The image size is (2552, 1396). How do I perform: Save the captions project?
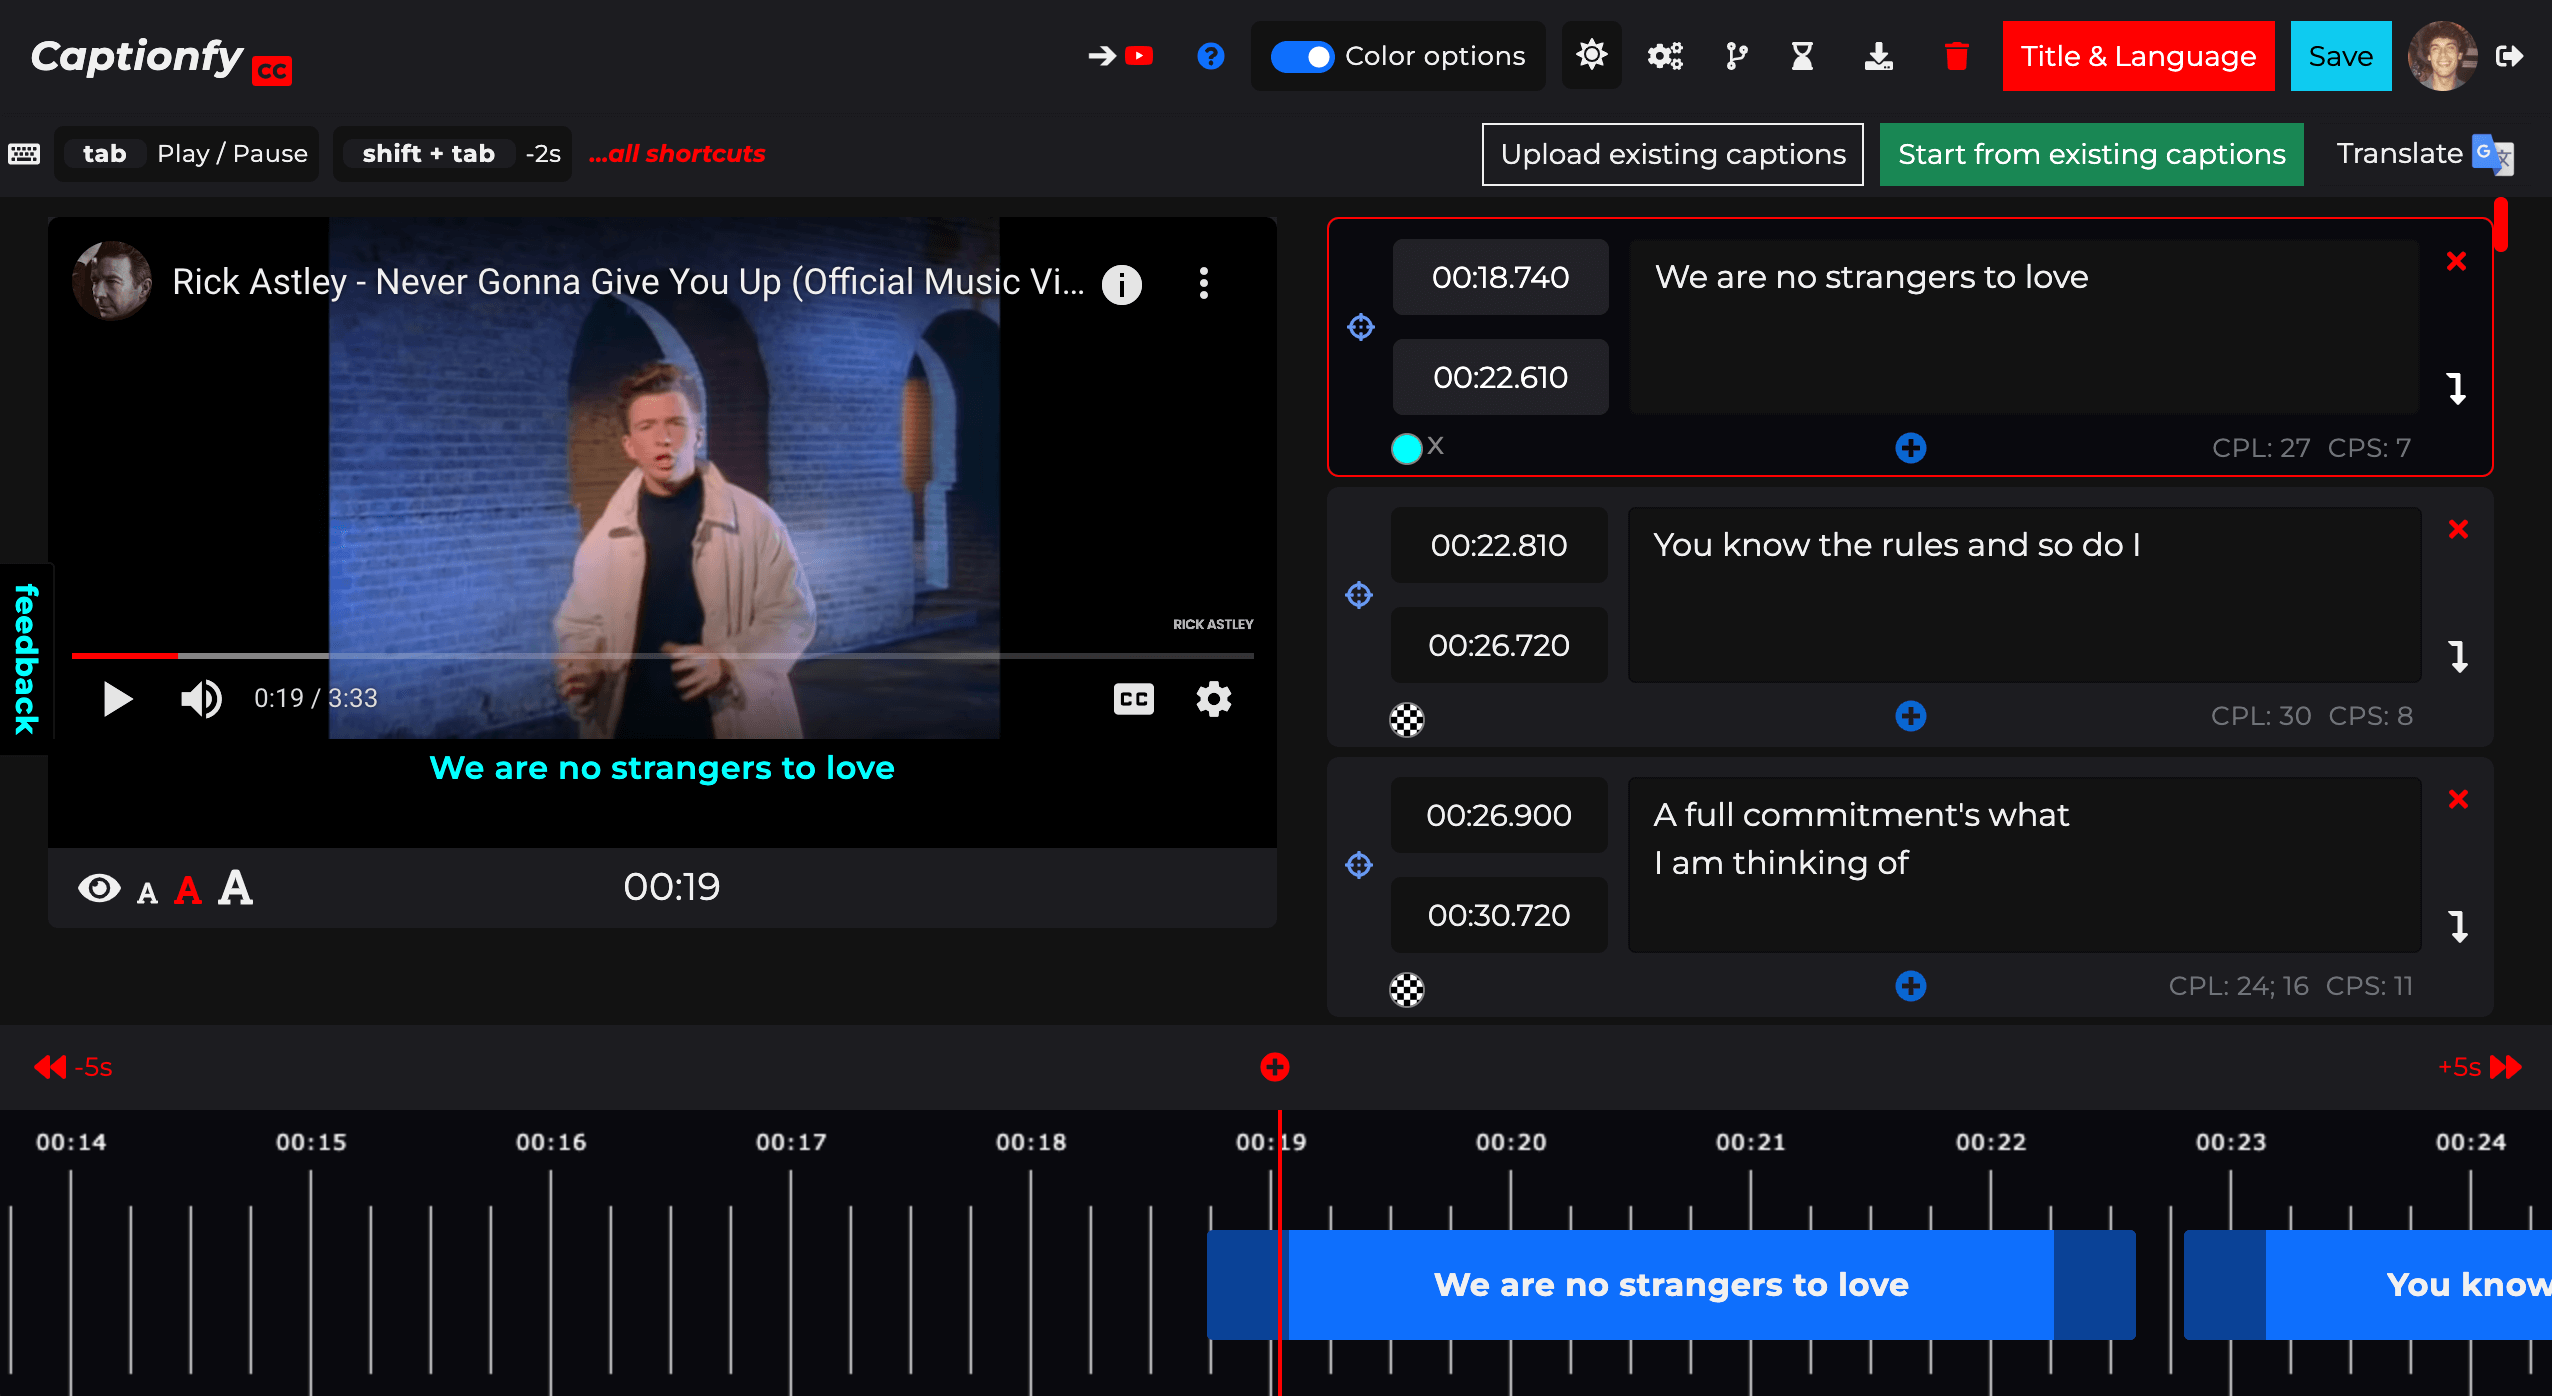[x=2340, y=56]
